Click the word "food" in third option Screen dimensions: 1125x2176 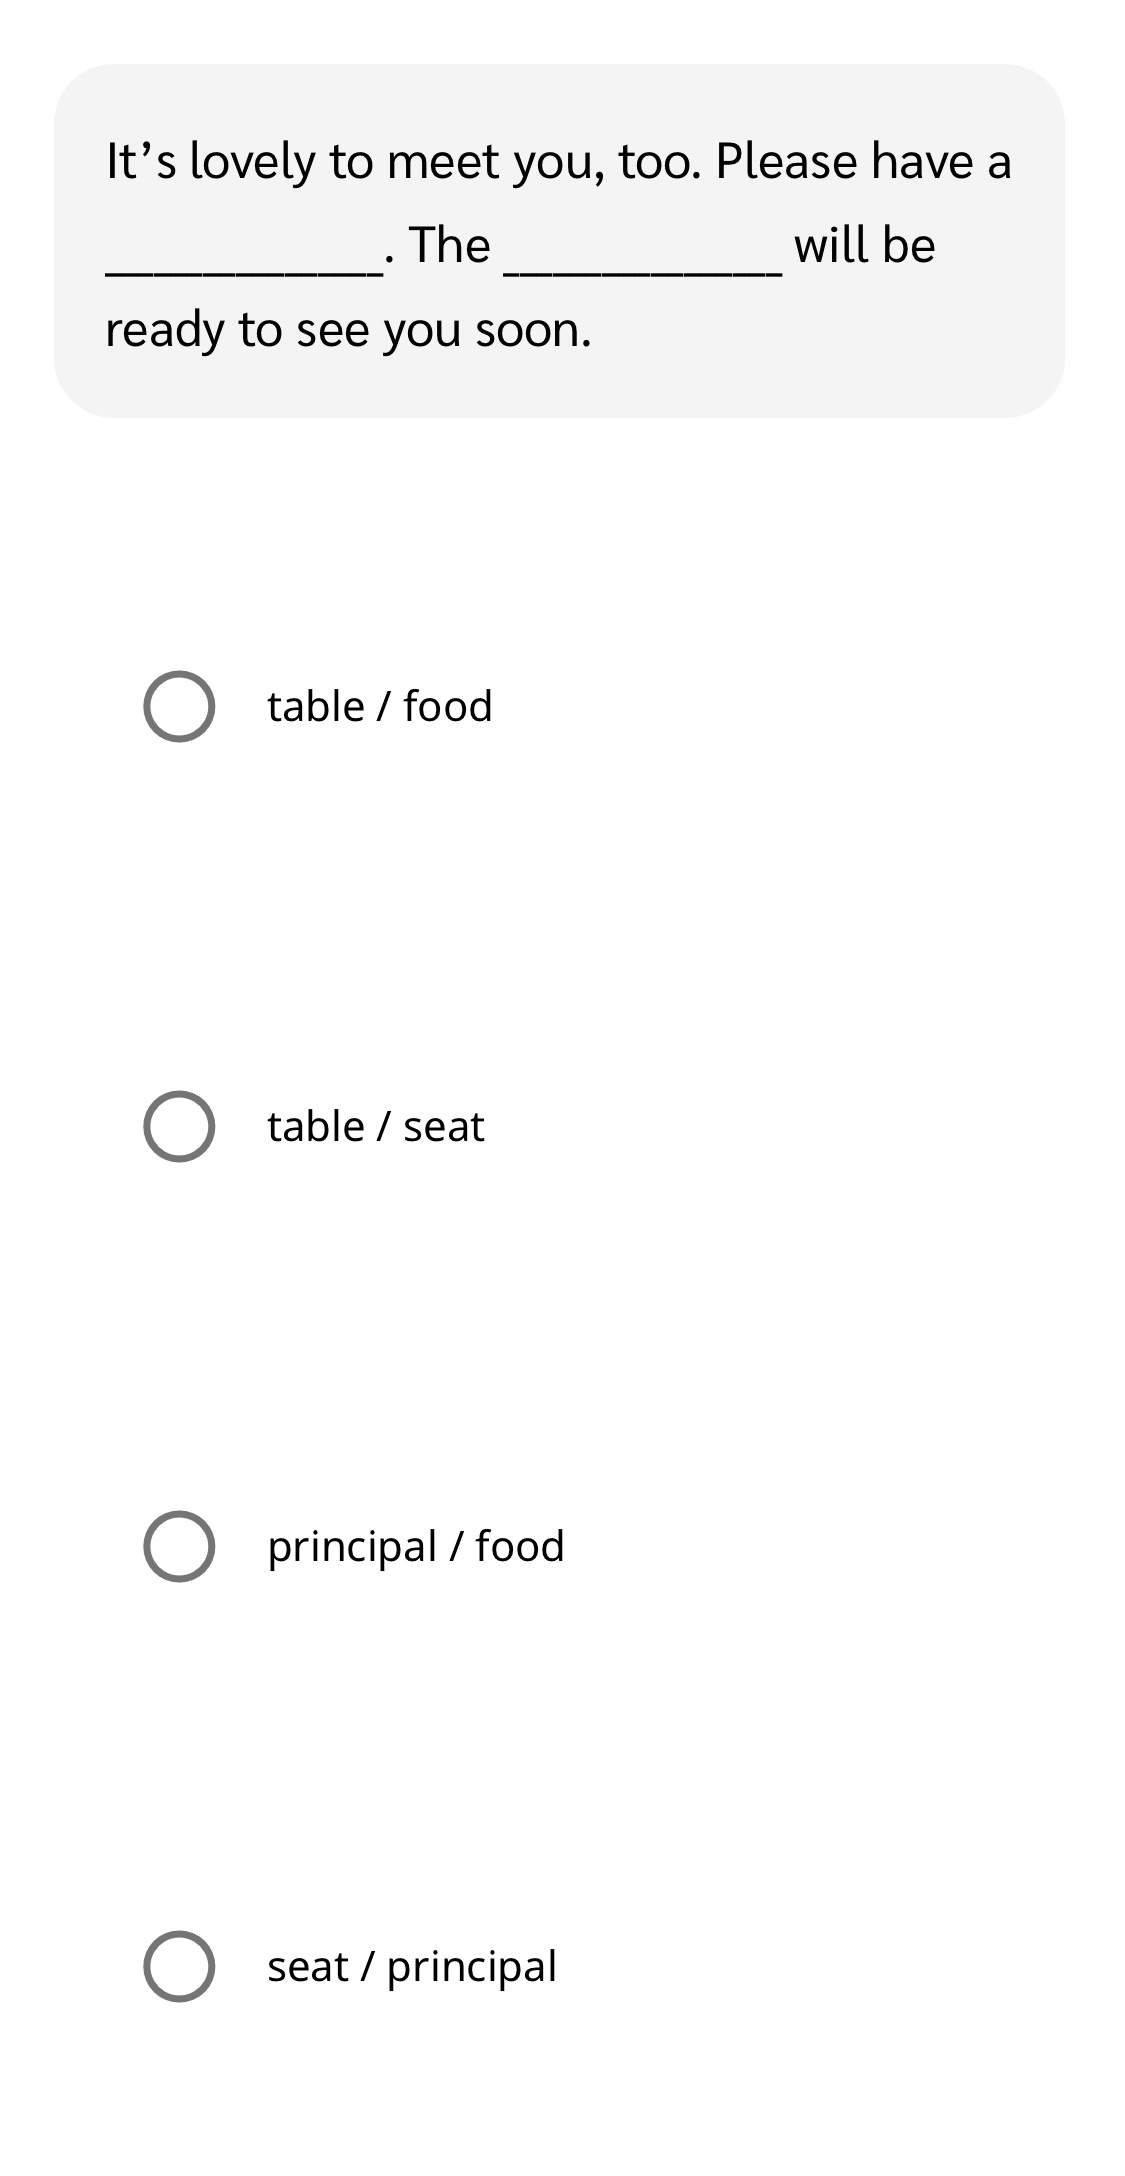pos(519,1546)
